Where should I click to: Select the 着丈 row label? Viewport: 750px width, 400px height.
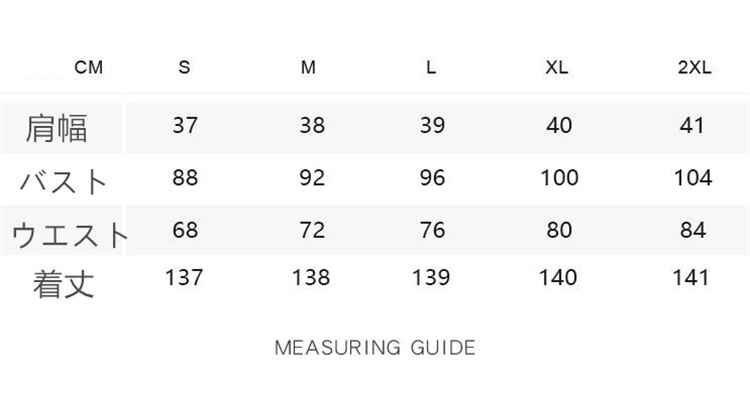[63, 283]
